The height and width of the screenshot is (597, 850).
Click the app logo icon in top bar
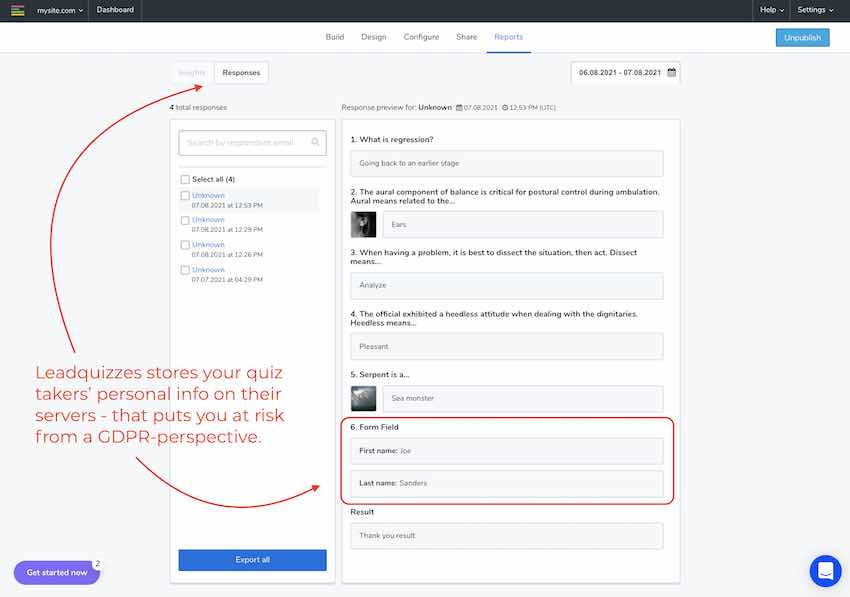[x=17, y=10]
